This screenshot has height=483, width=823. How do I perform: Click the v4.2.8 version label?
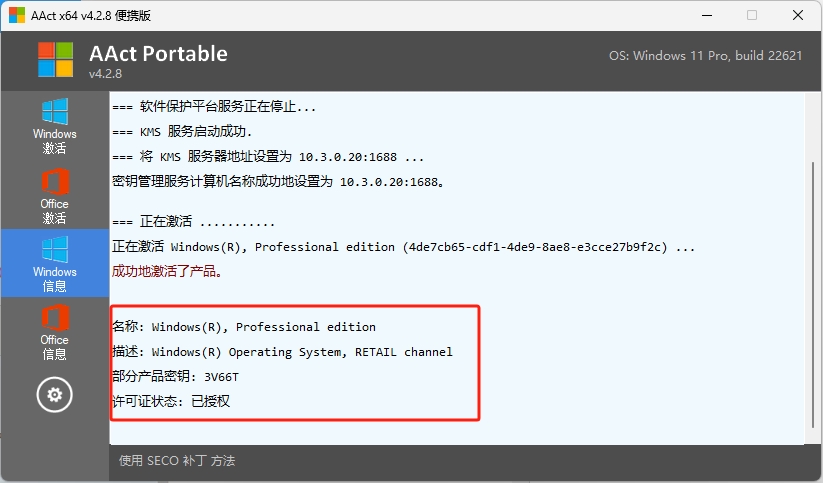105,74
